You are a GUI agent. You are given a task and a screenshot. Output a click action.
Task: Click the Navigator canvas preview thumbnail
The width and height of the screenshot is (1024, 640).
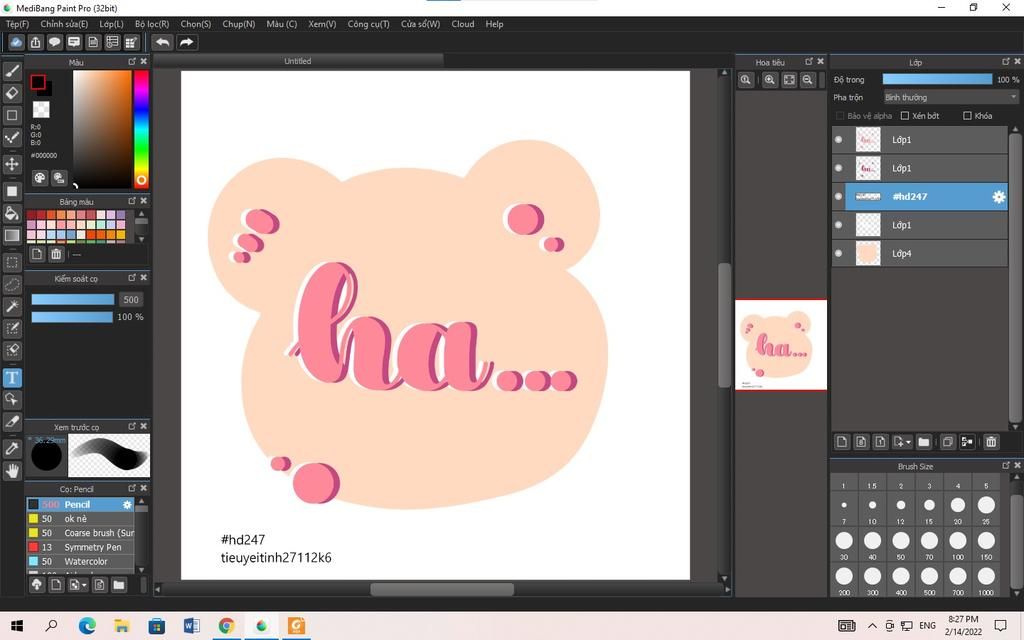pos(781,345)
